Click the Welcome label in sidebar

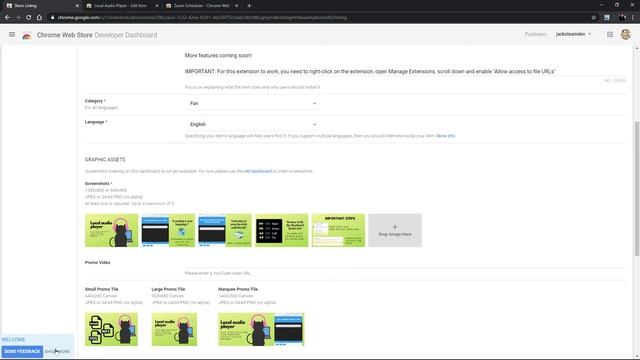pos(13,340)
